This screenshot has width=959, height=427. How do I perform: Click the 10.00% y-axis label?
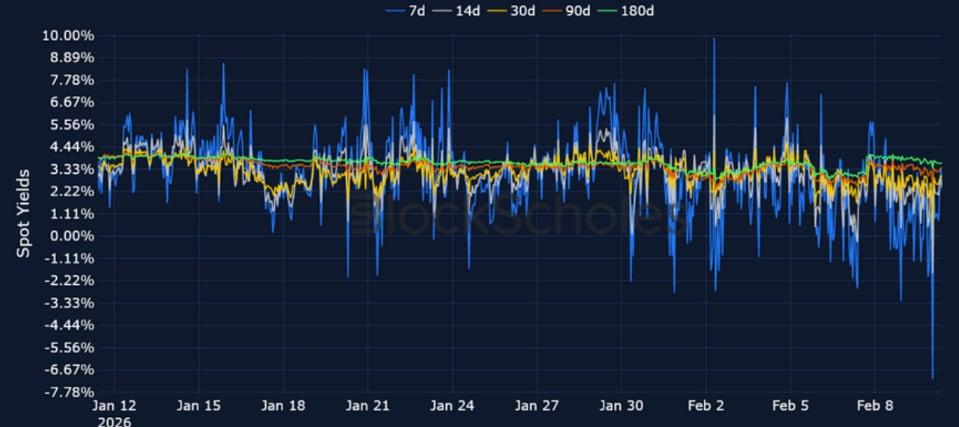(x=68, y=35)
